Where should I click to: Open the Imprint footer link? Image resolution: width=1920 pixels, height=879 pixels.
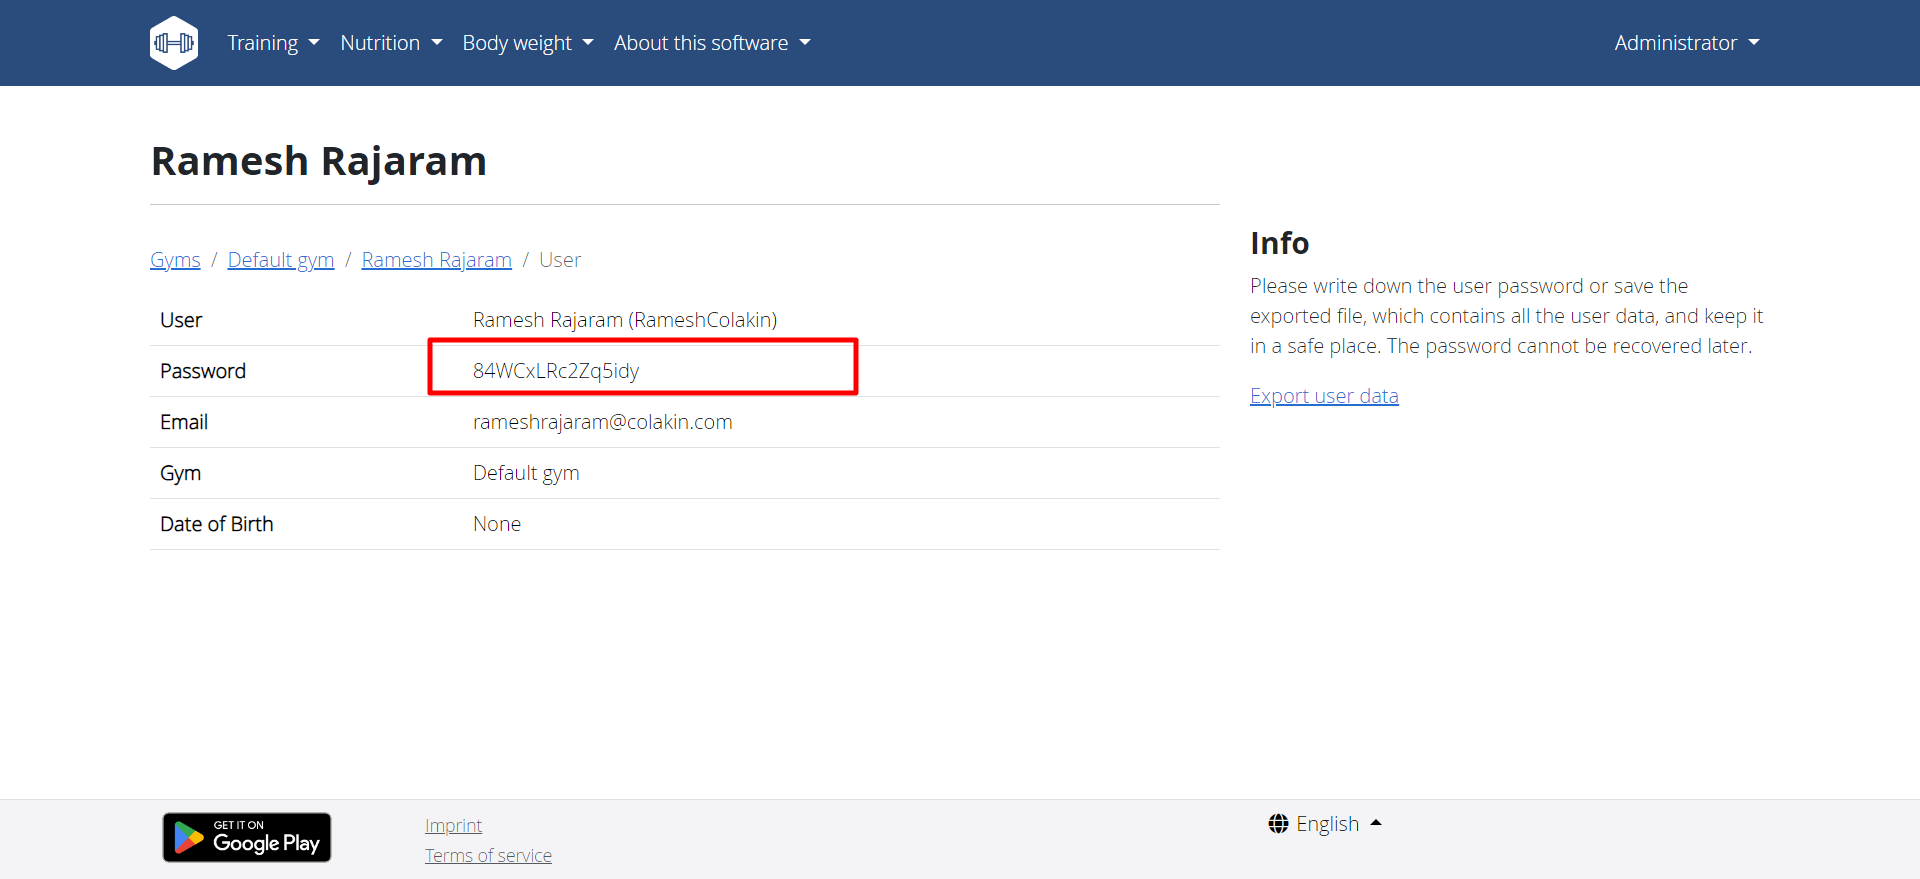point(453,826)
